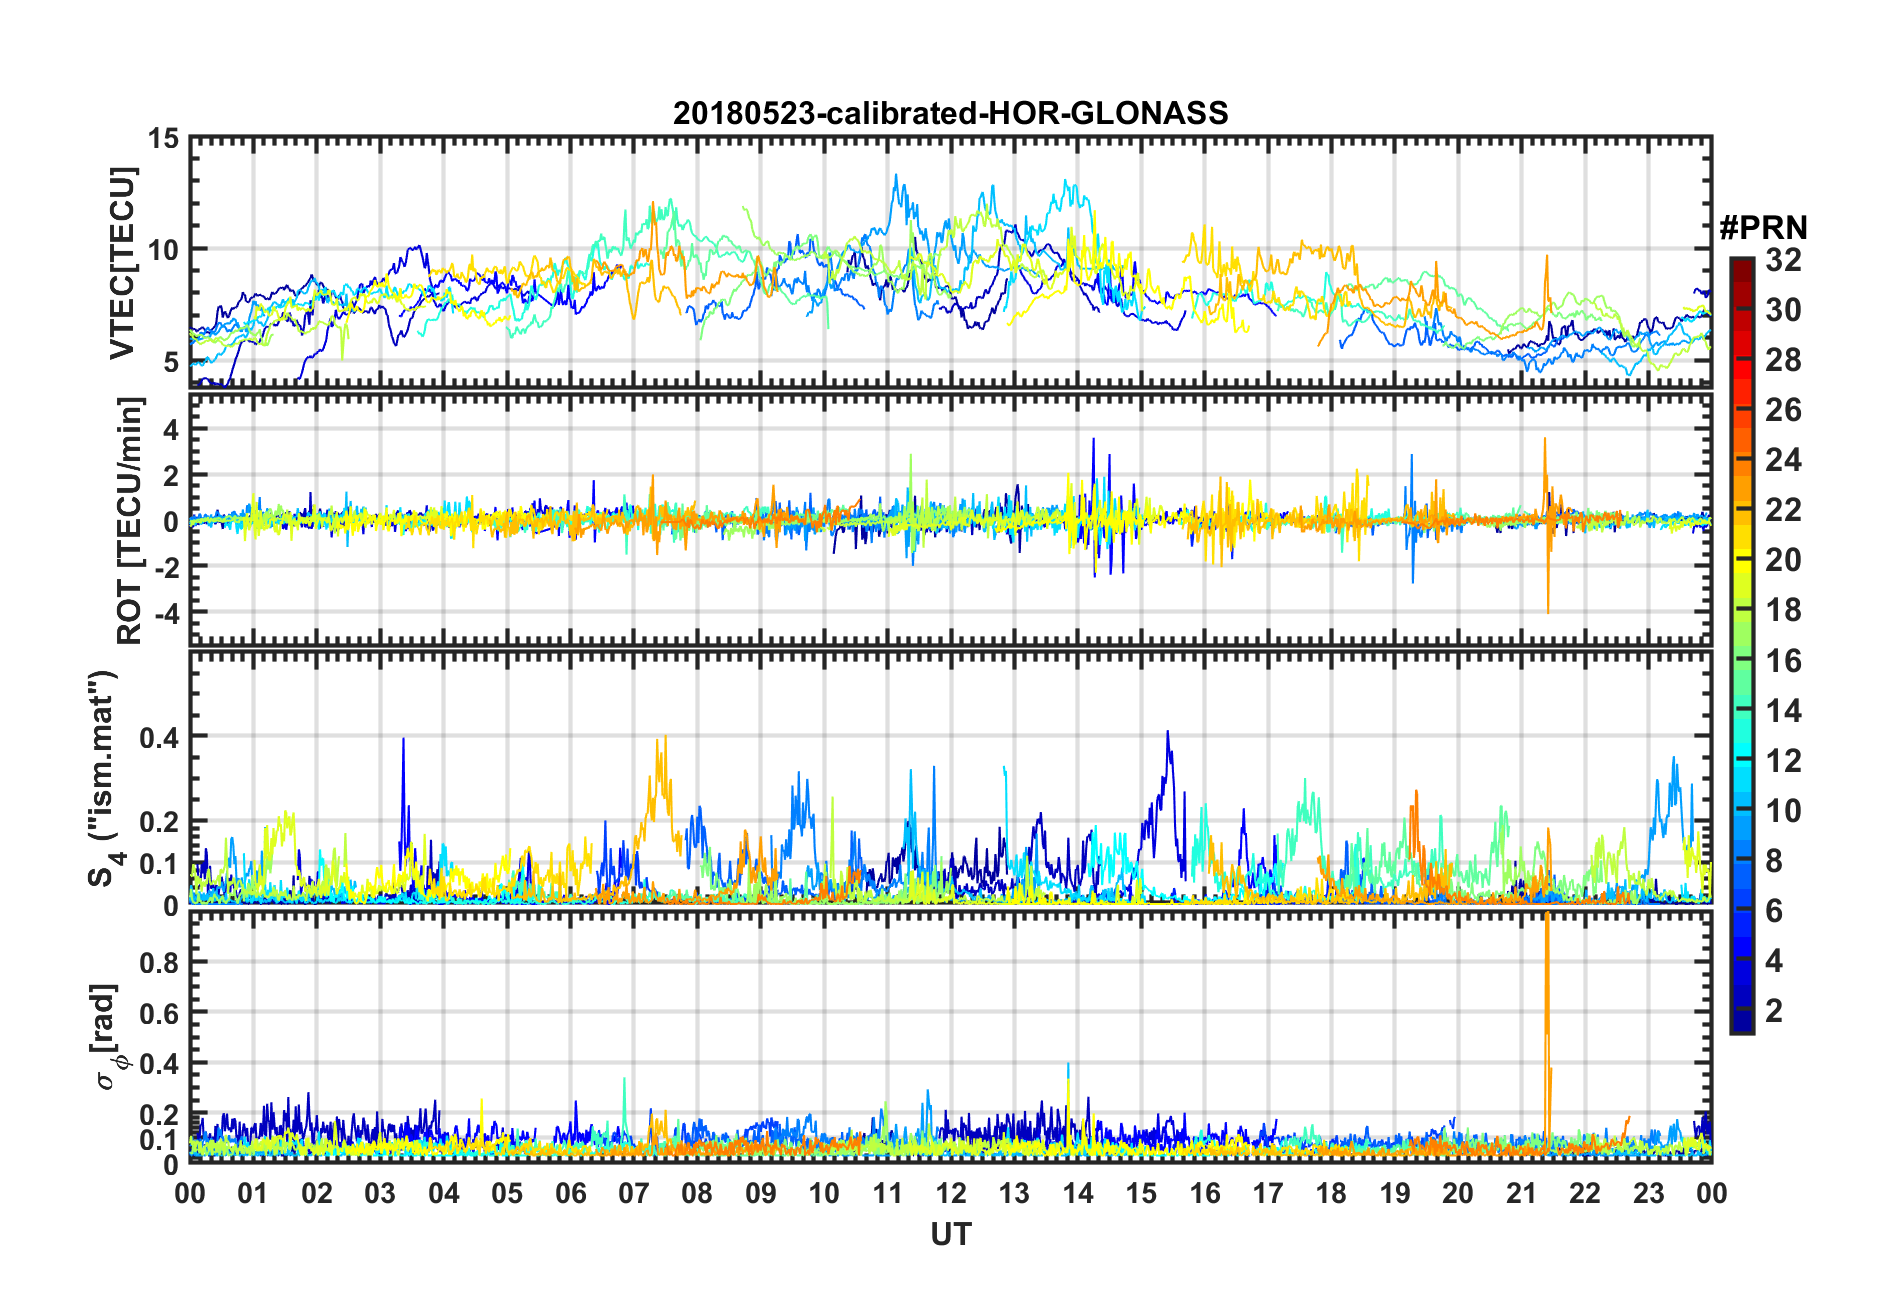This screenshot has height=1292, width=1902.
Task: Select UT axis tick label "21"
Action: click(1521, 1193)
